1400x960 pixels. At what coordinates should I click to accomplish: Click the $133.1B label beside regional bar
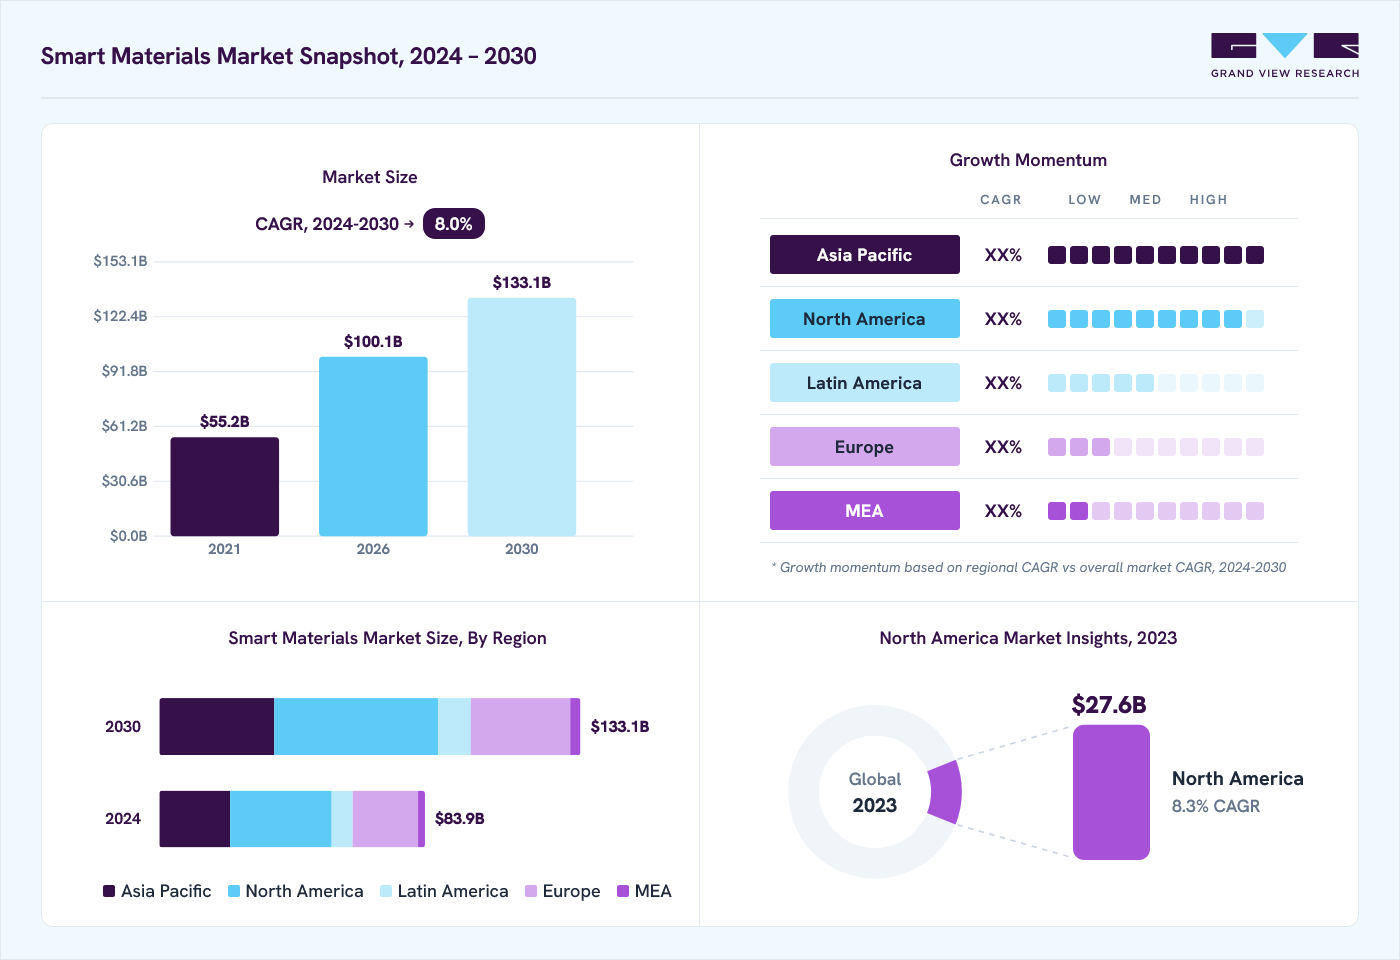pyautogui.click(x=620, y=727)
